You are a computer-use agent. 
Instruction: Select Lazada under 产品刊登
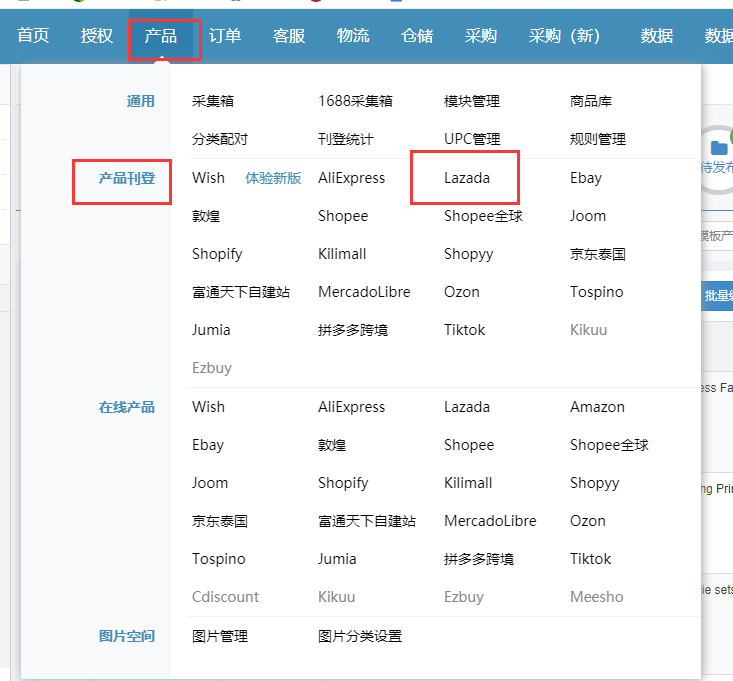pyautogui.click(x=467, y=178)
